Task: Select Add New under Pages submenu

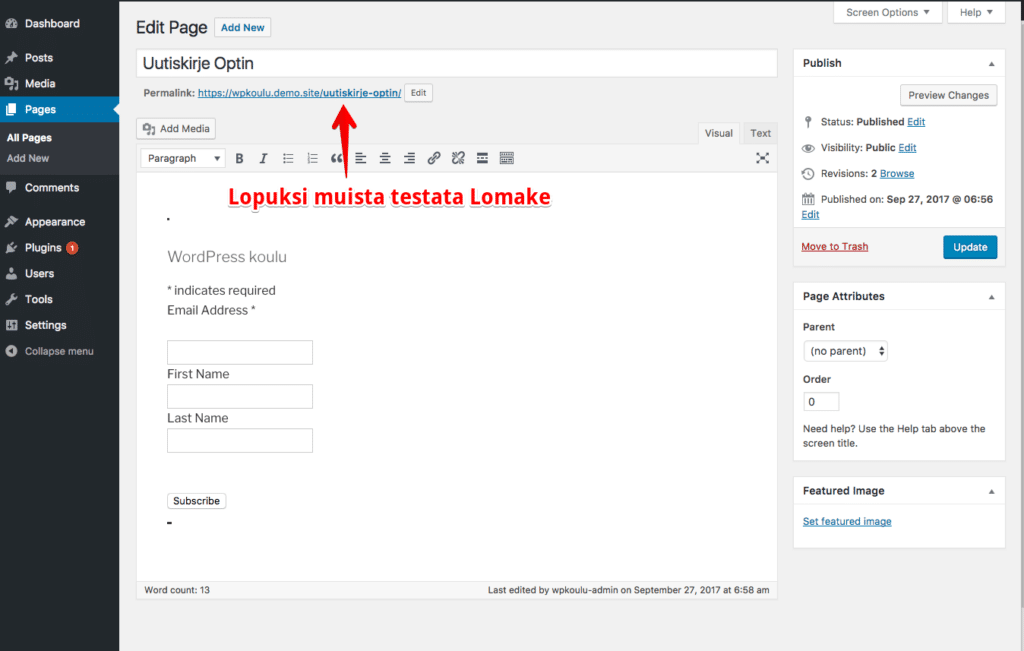Action: coord(27,158)
